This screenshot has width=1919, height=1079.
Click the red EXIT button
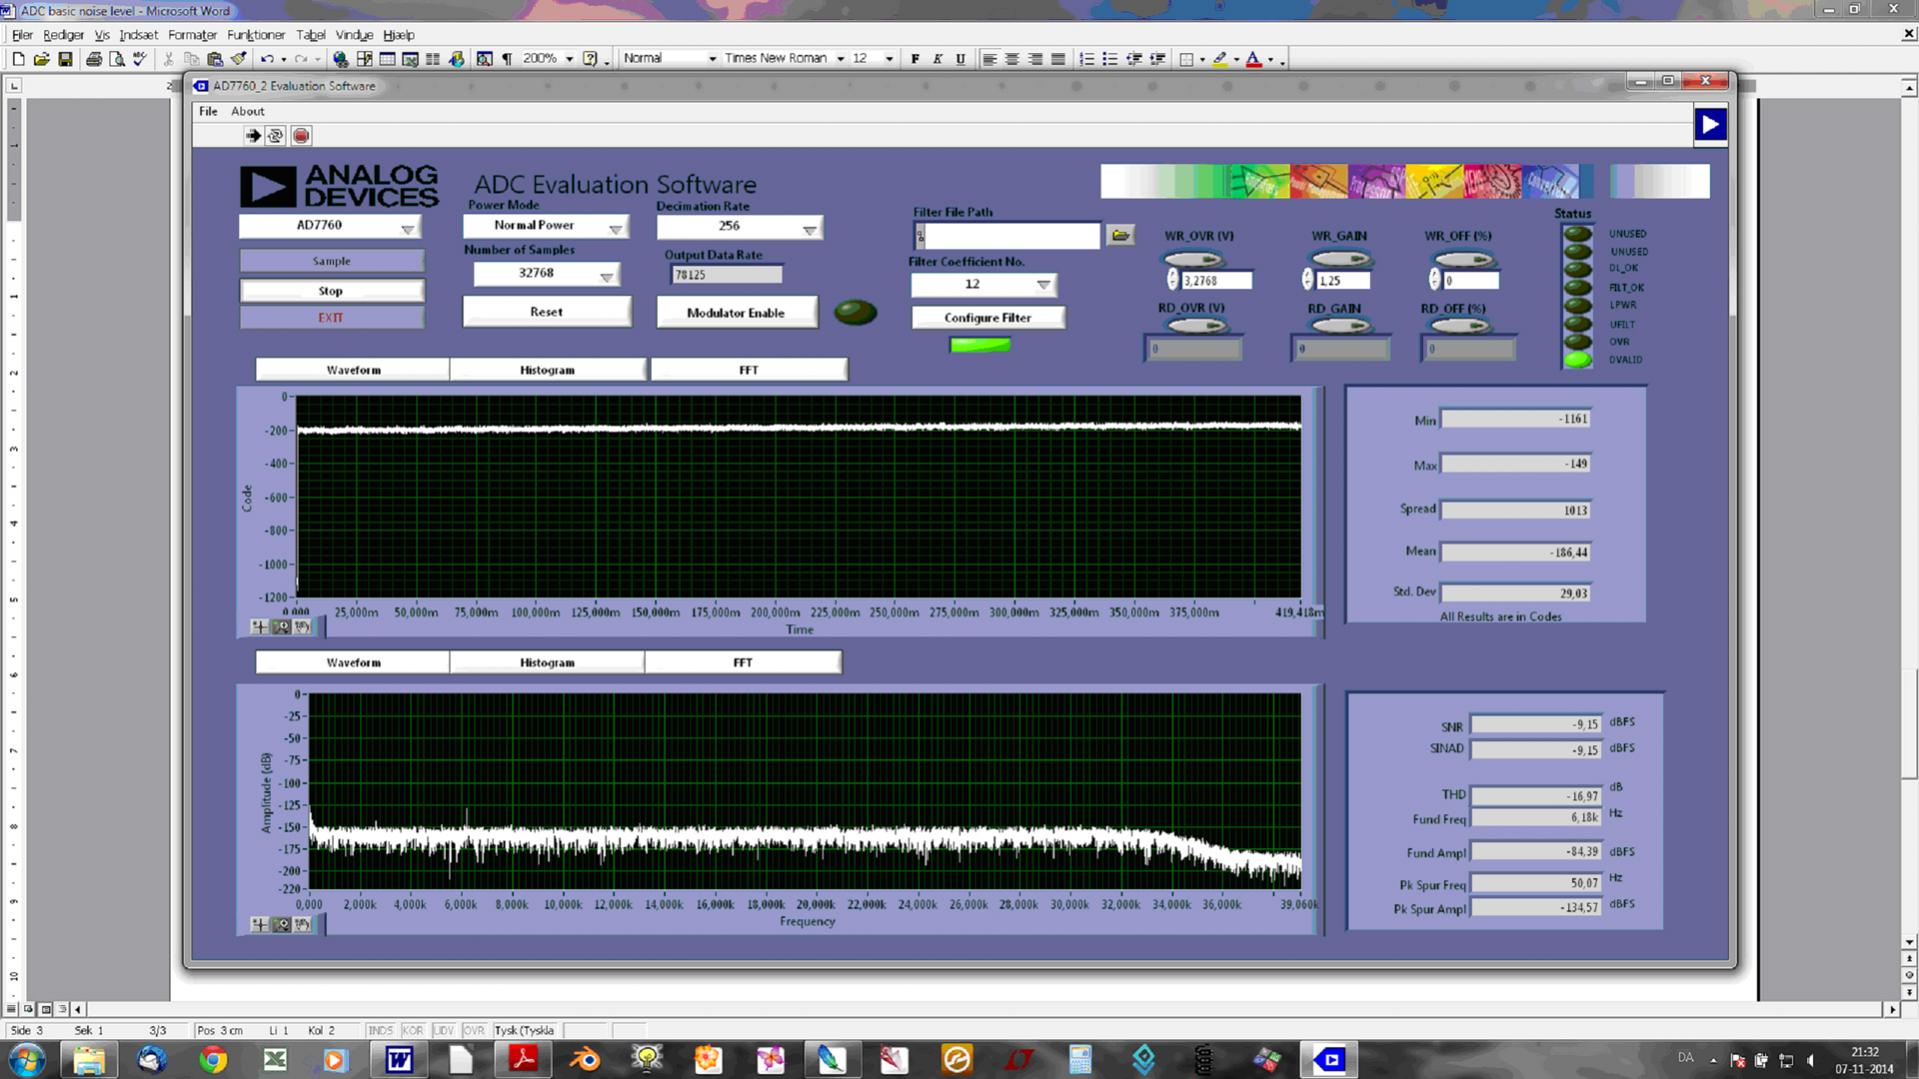(331, 318)
